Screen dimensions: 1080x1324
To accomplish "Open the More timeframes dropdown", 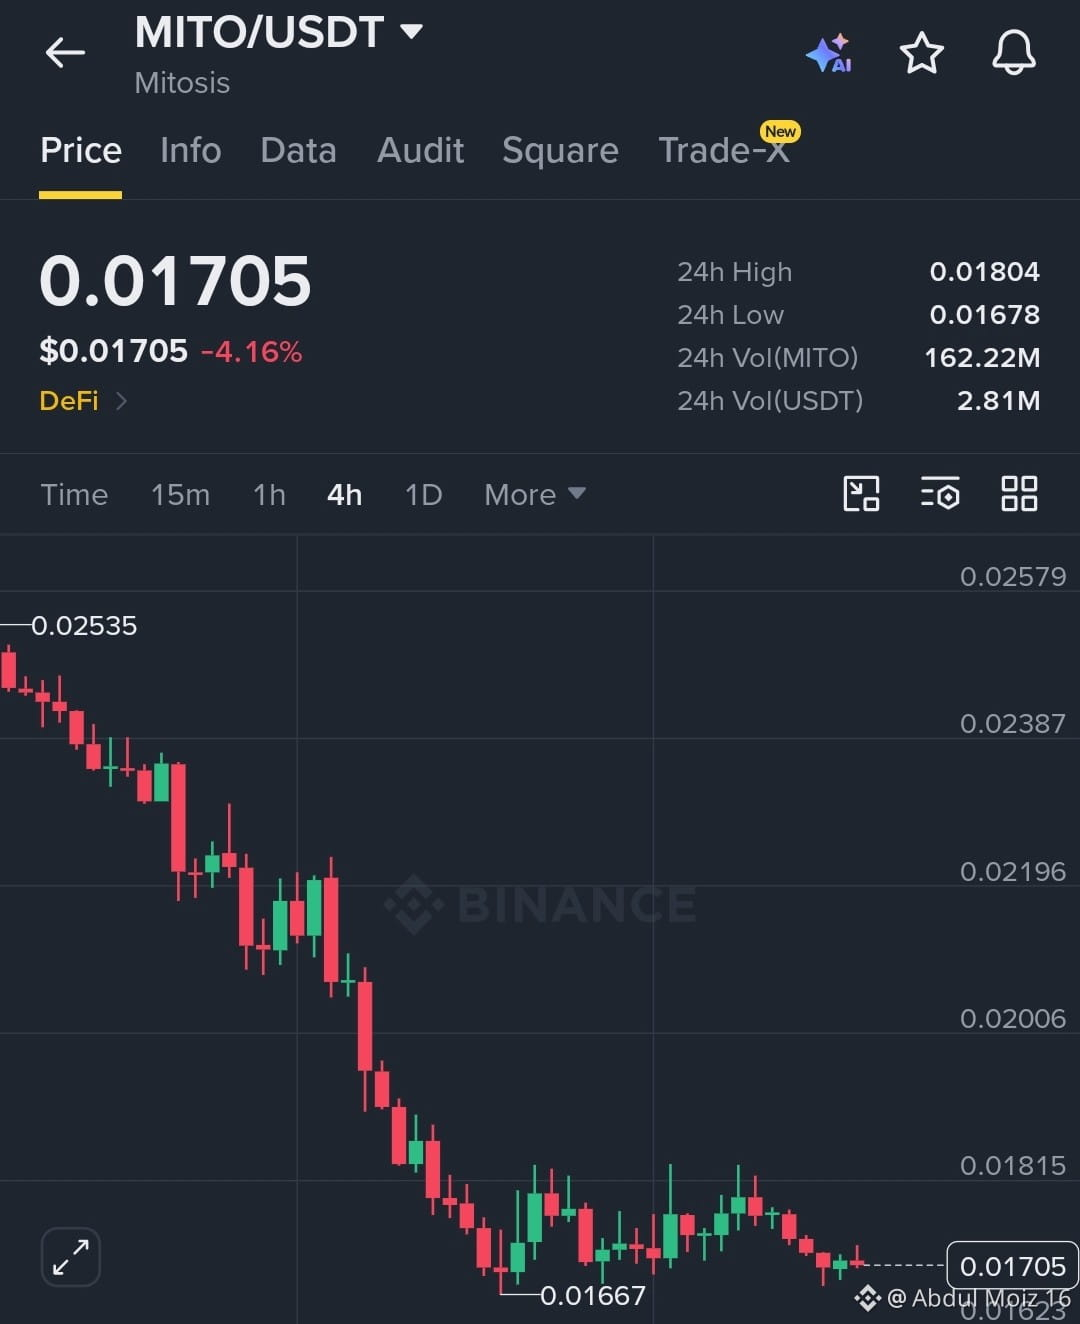I will point(535,494).
